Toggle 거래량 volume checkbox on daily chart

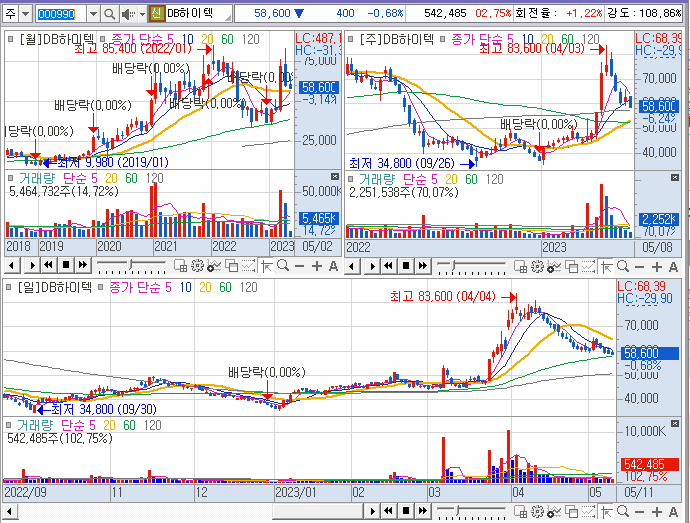pyautogui.click(x=8, y=425)
